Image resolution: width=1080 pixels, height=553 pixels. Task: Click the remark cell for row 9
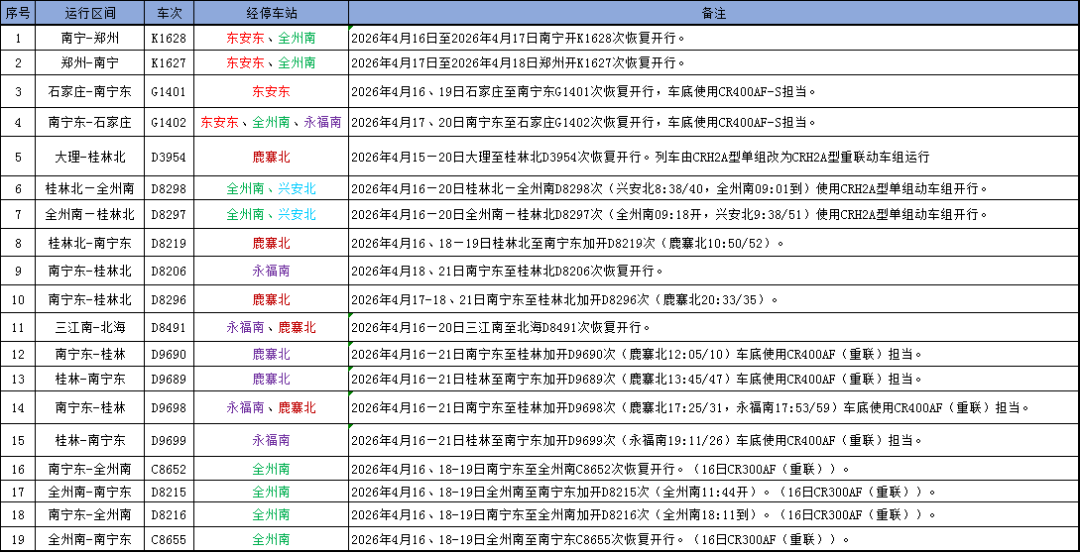click(713, 271)
